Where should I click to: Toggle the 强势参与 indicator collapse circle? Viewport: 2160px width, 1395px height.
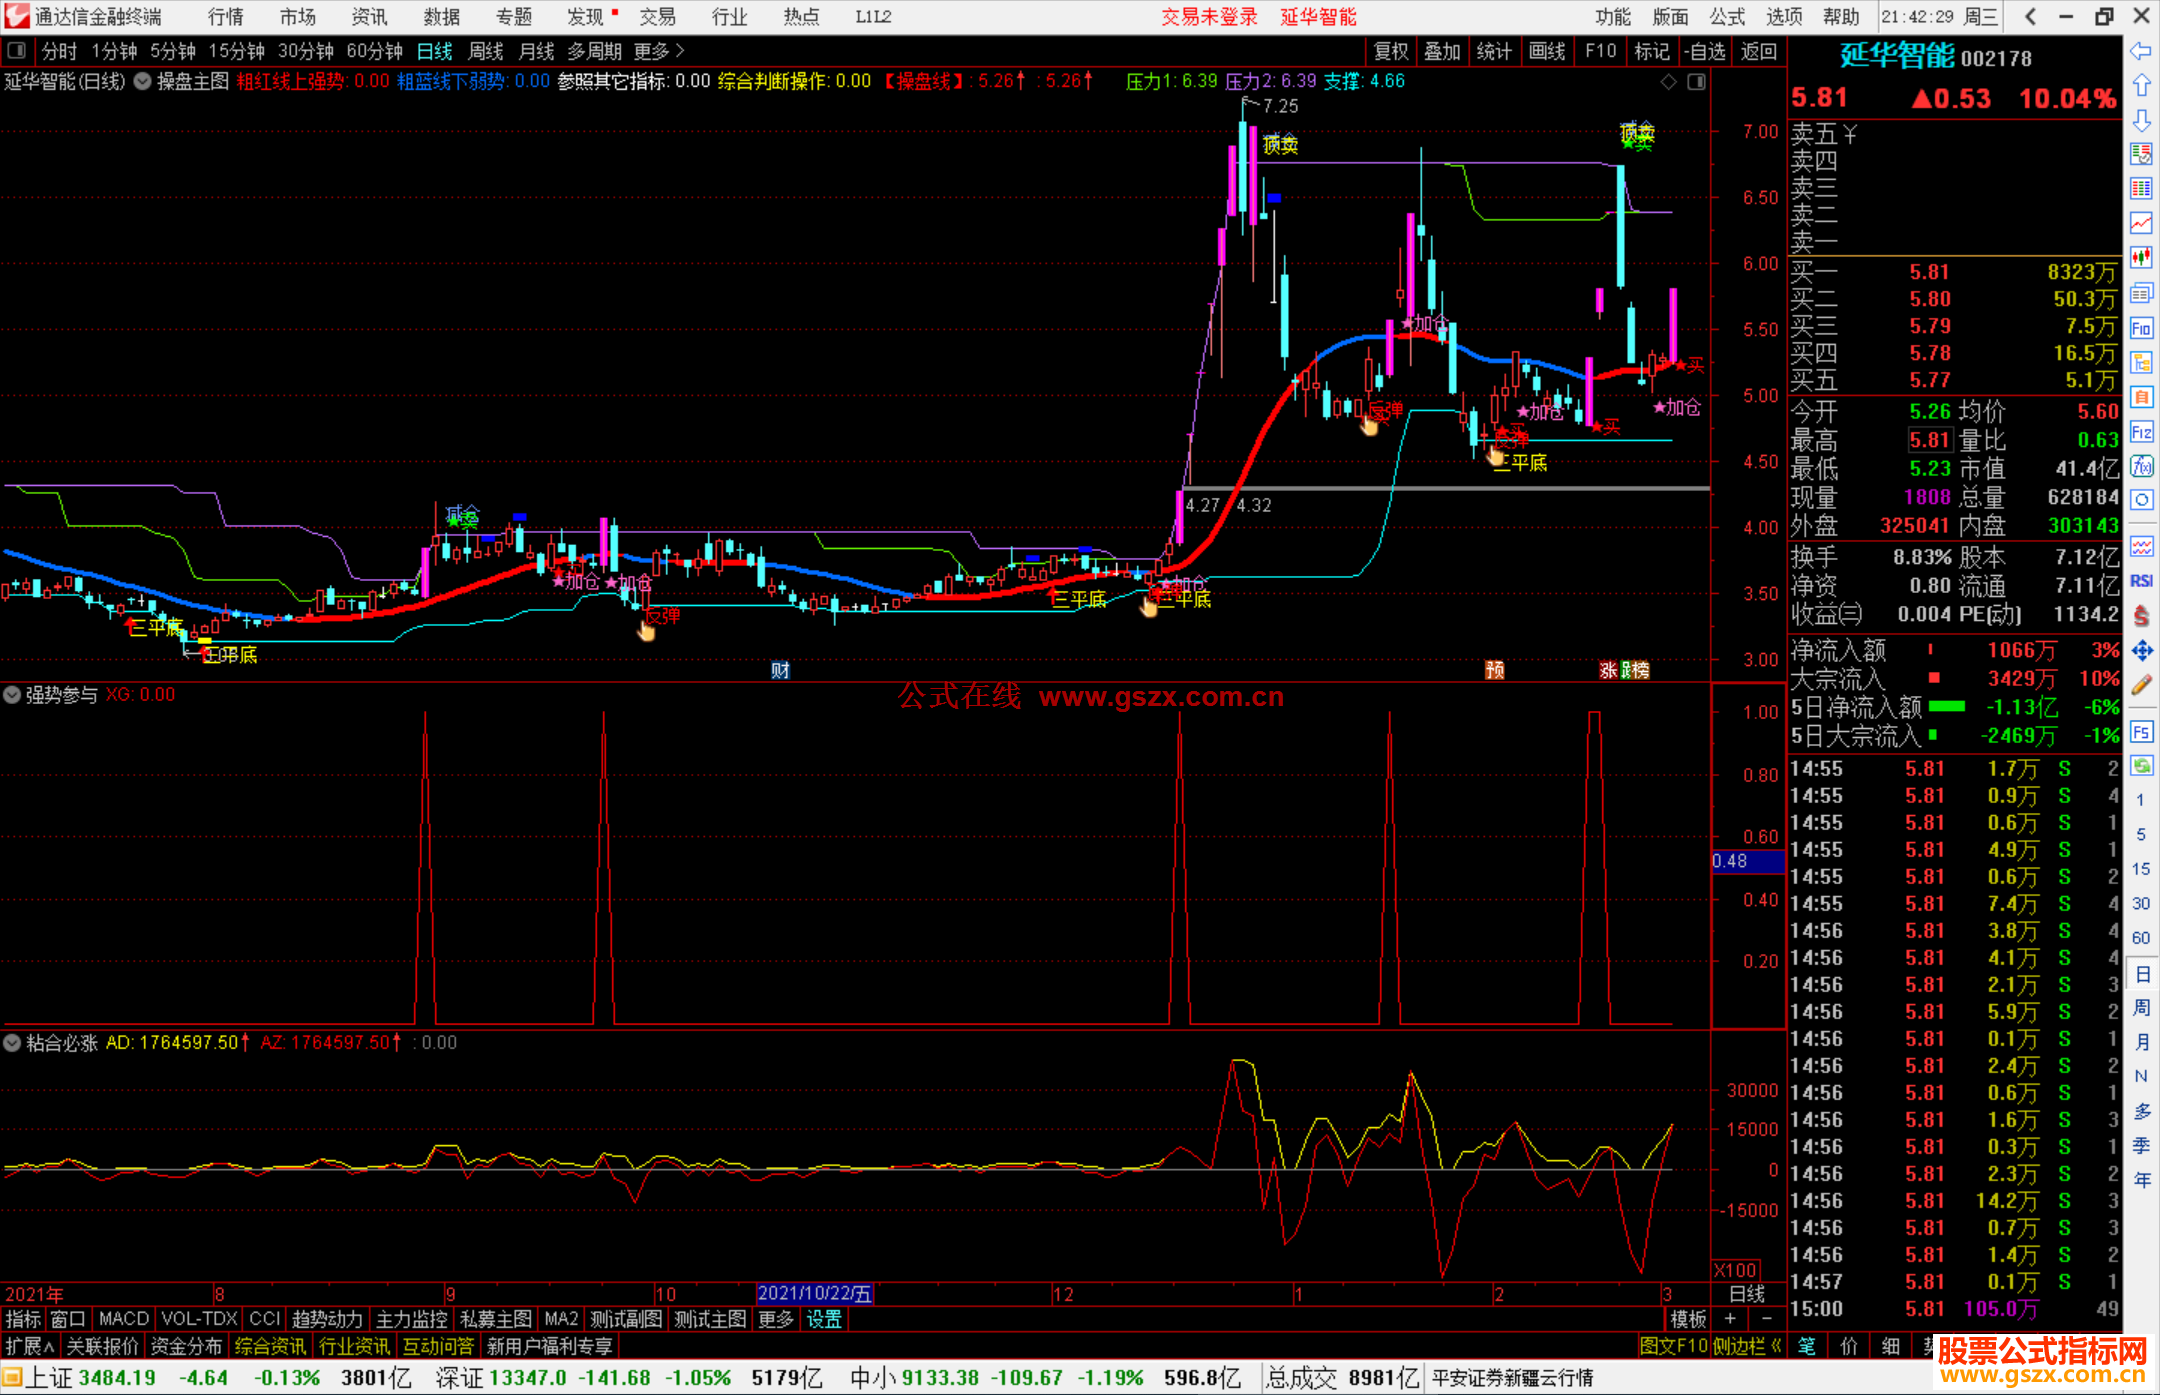12,694
